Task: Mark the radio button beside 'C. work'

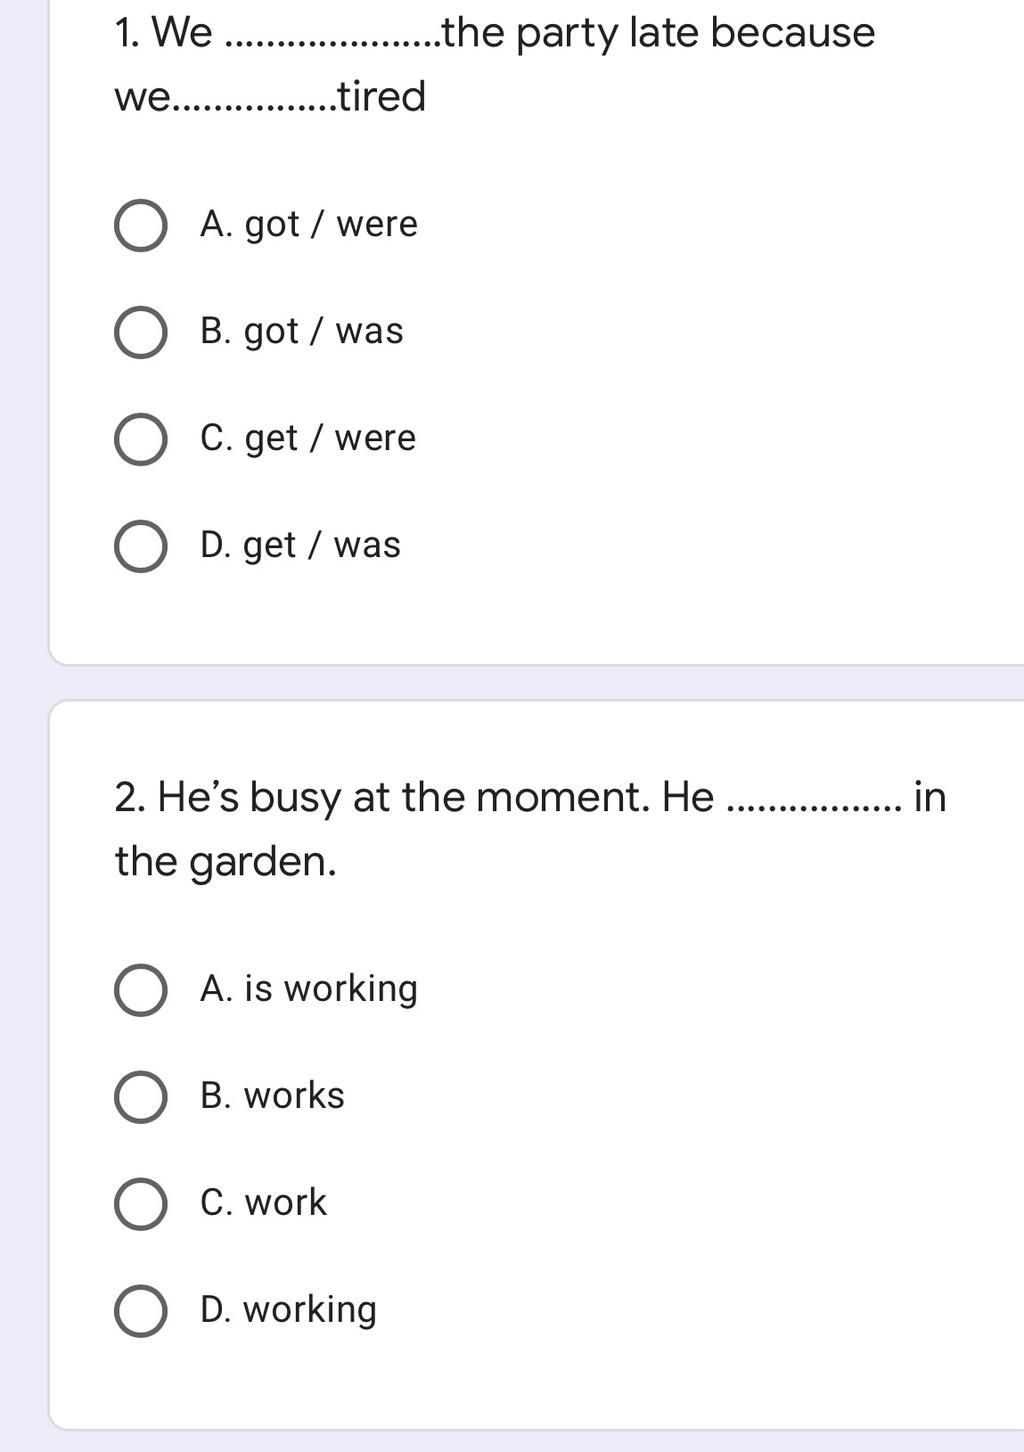Action: (x=141, y=1203)
